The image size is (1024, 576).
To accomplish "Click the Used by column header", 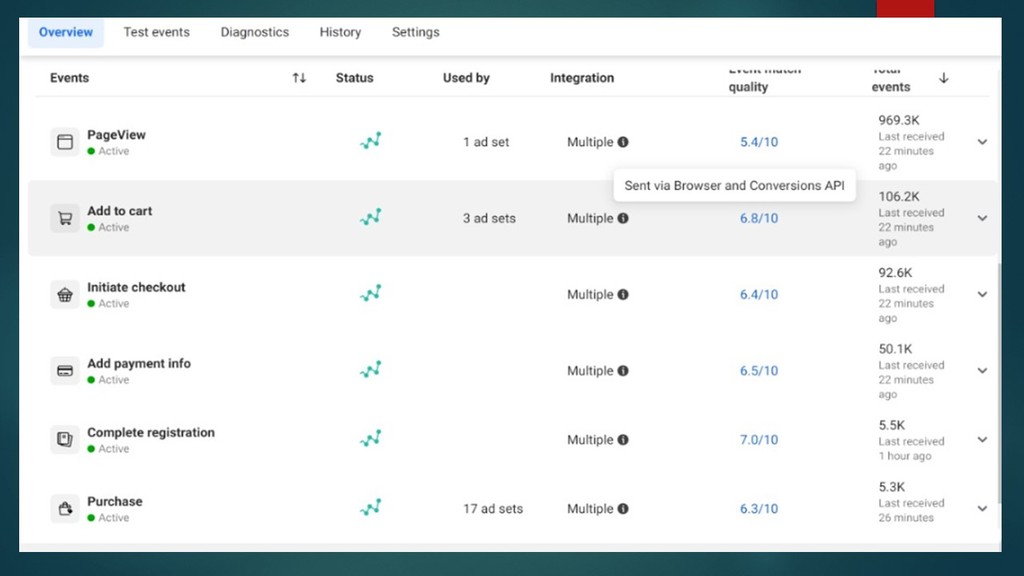I will coord(466,78).
